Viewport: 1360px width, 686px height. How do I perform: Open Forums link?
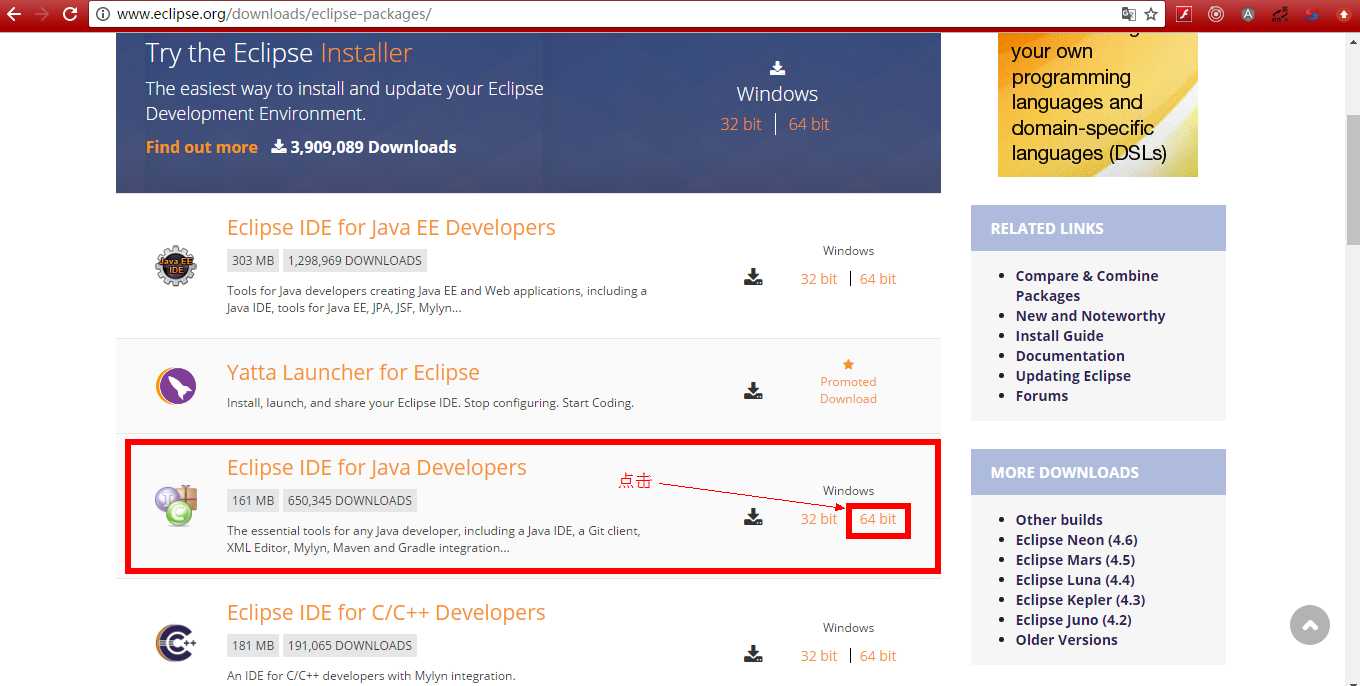pos(1042,396)
